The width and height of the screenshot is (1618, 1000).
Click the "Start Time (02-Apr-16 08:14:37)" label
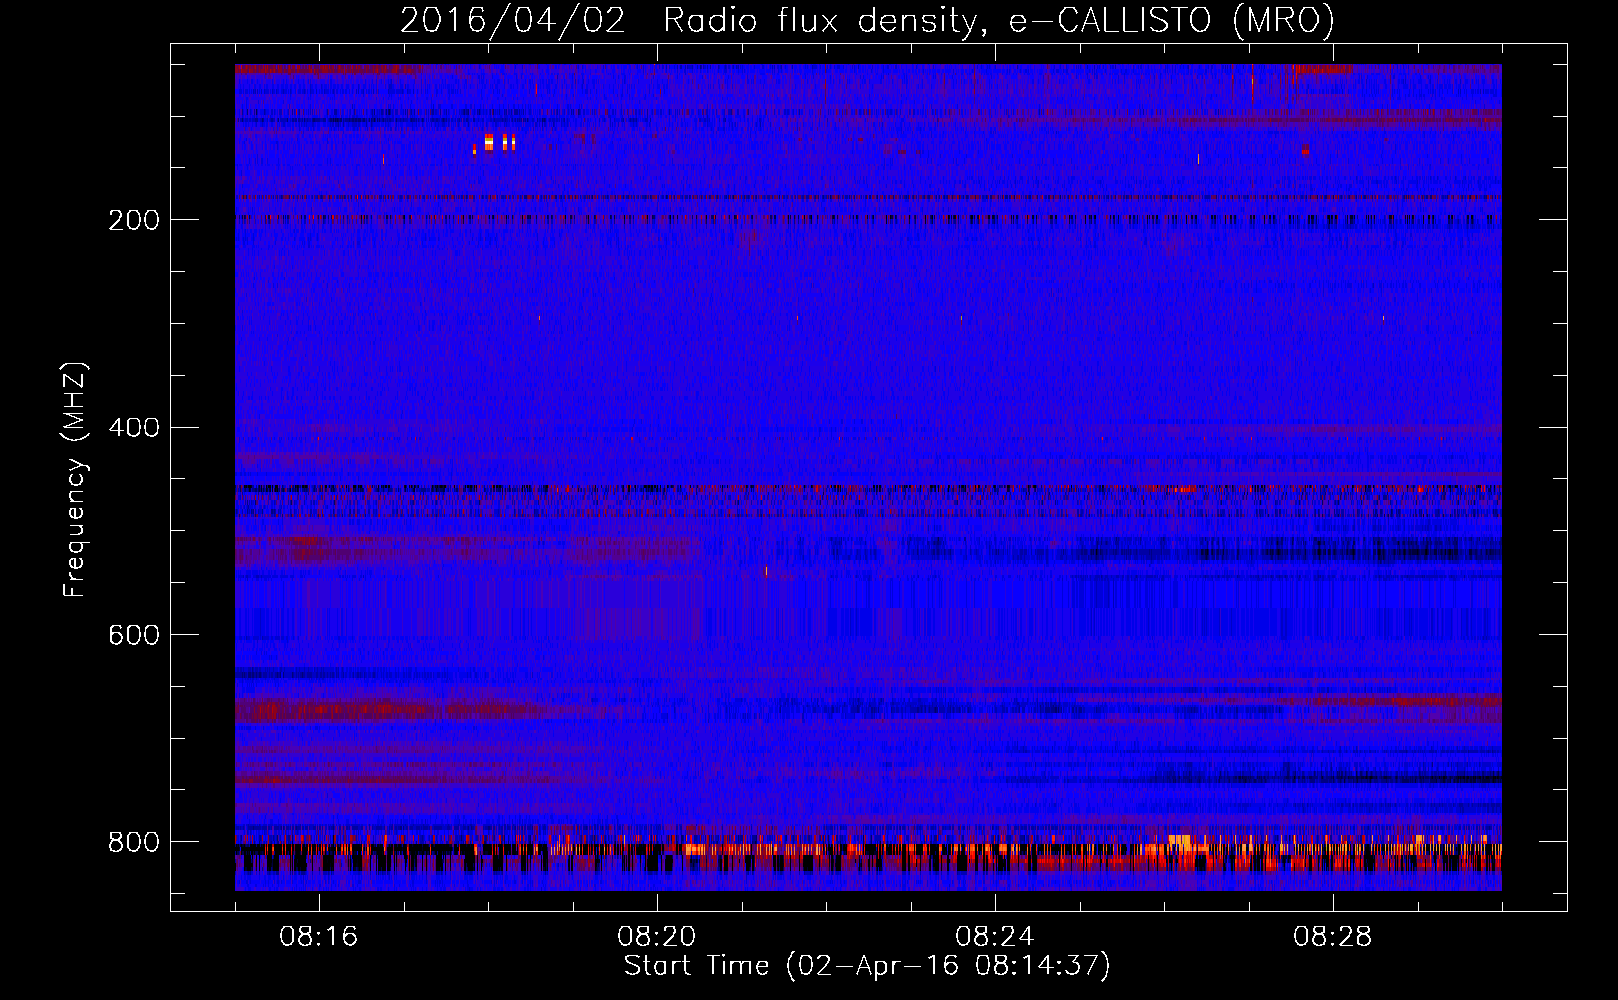point(867,966)
